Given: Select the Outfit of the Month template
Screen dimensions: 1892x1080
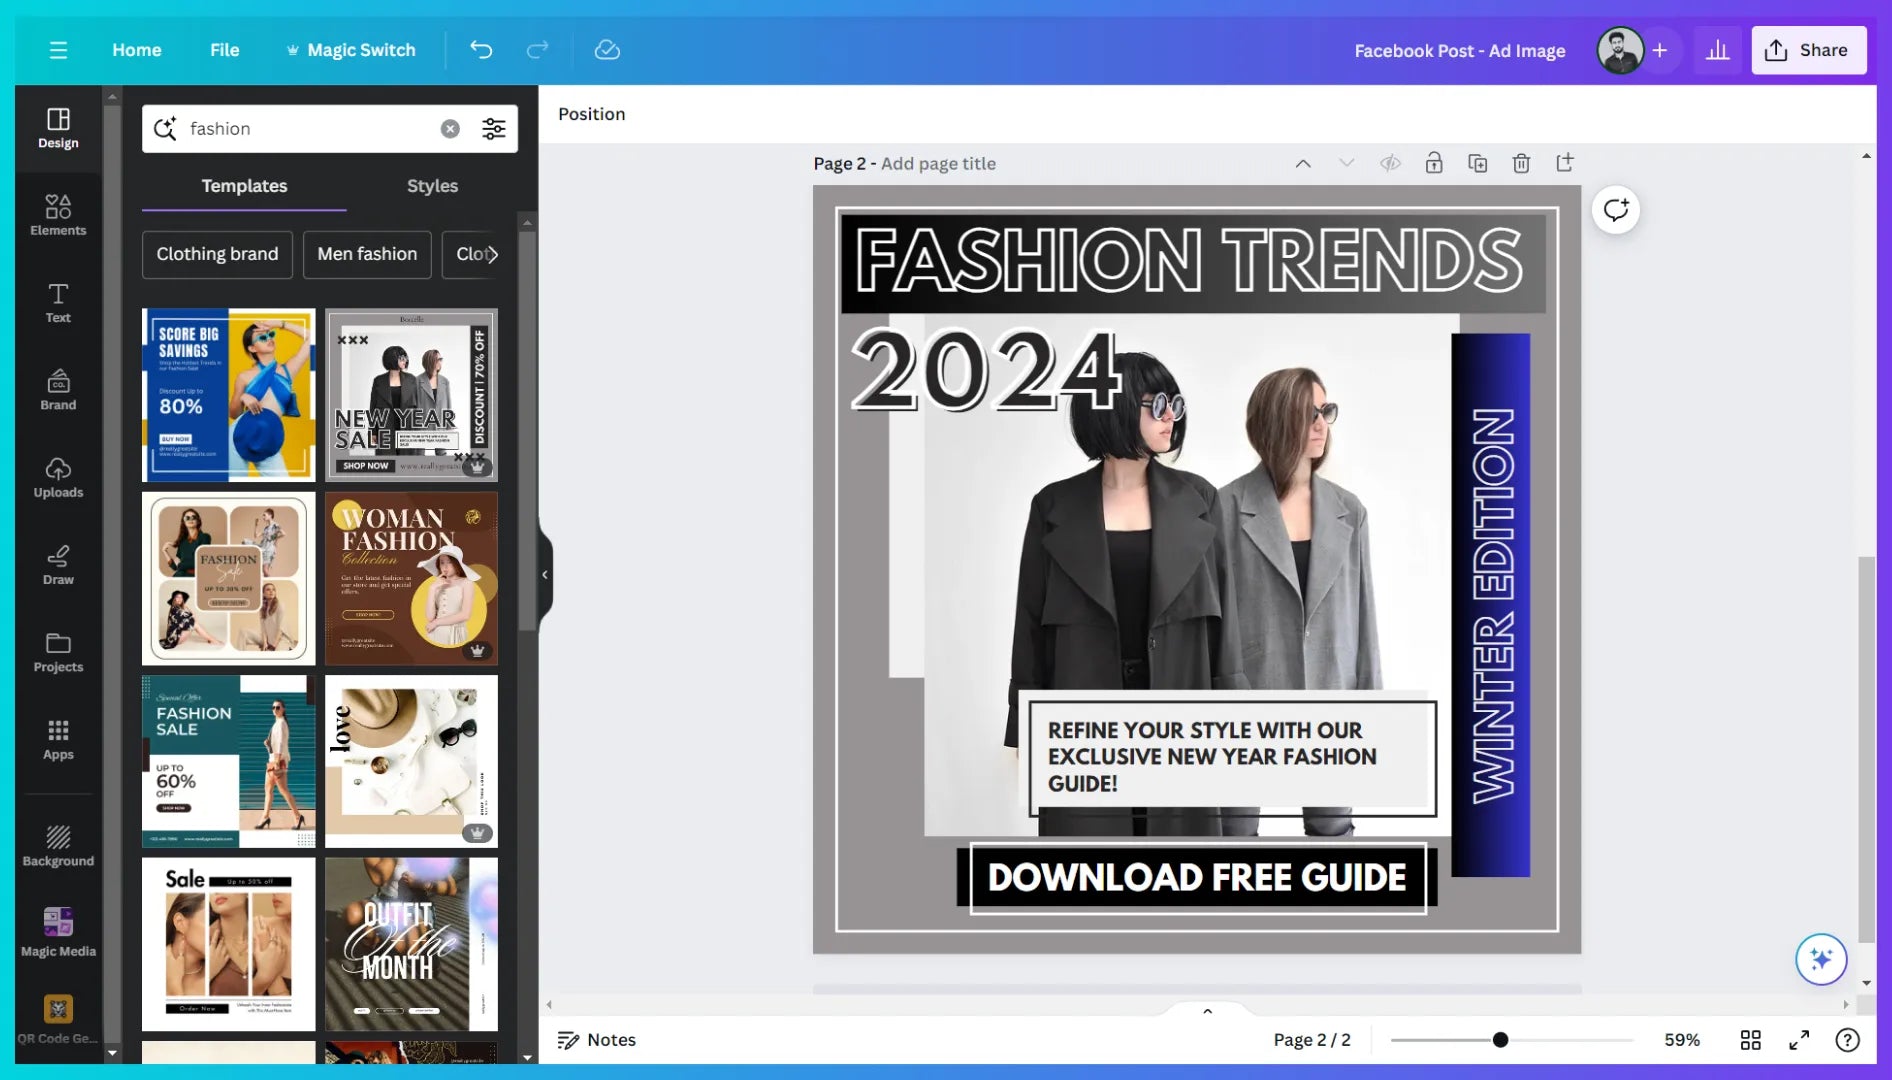Looking at the screenshot, I should point(411,944).
